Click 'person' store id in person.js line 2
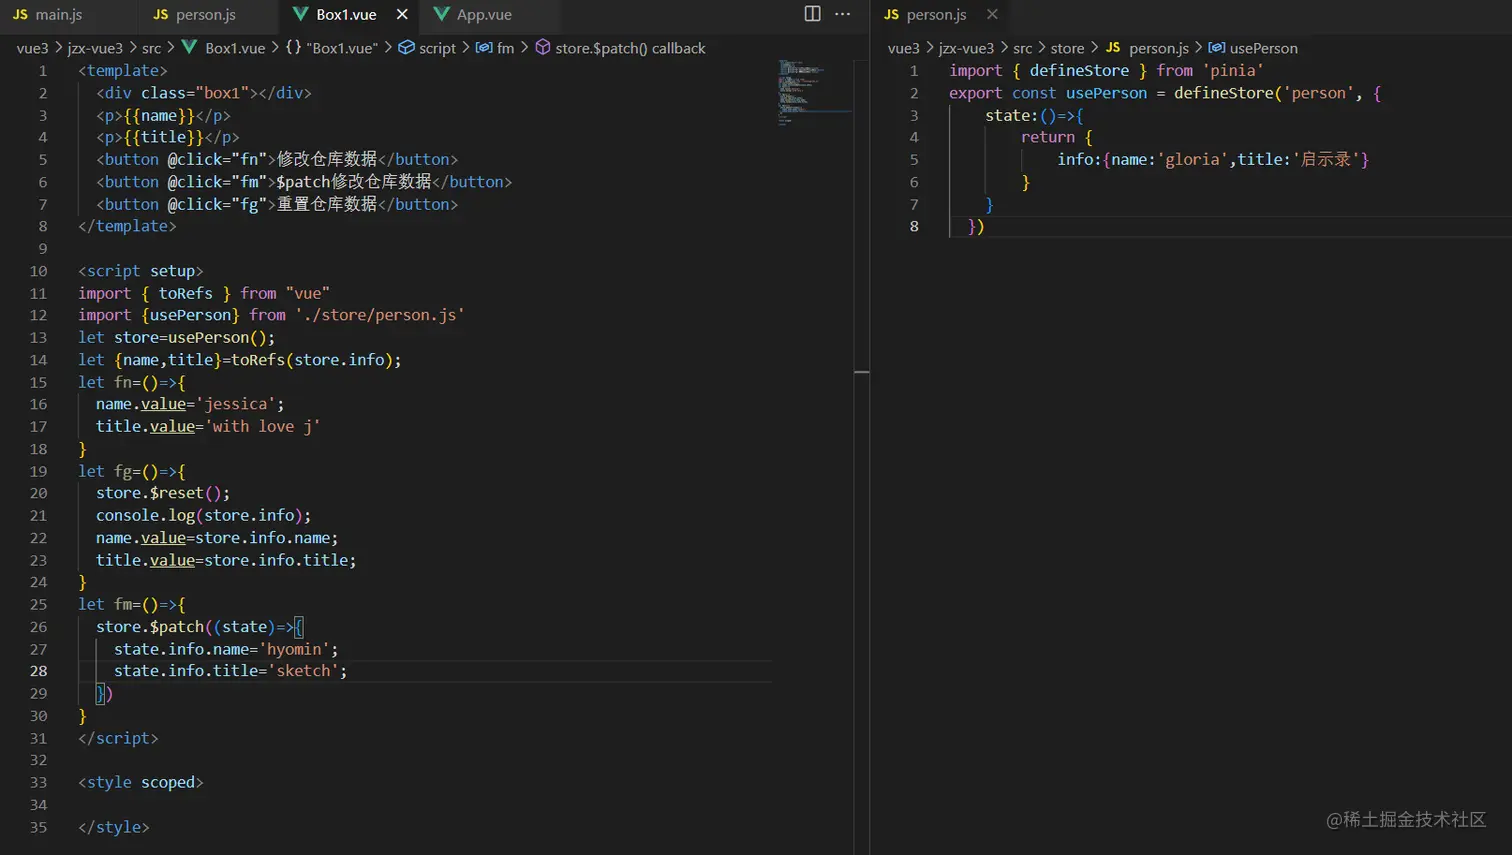The image size is (1512, 855). point(1319,93)
